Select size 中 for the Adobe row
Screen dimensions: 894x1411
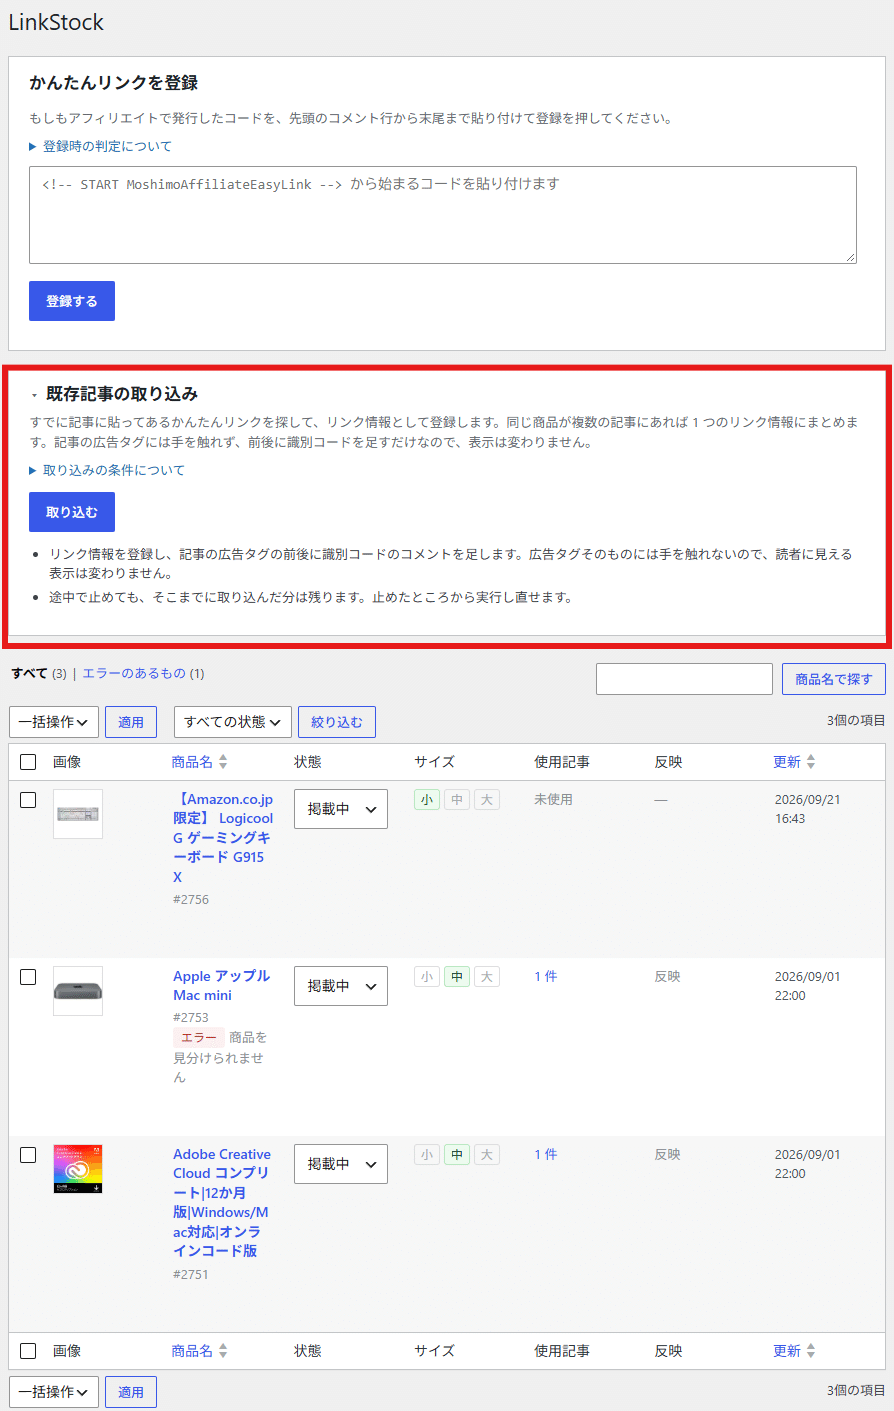click(457, 1155)
